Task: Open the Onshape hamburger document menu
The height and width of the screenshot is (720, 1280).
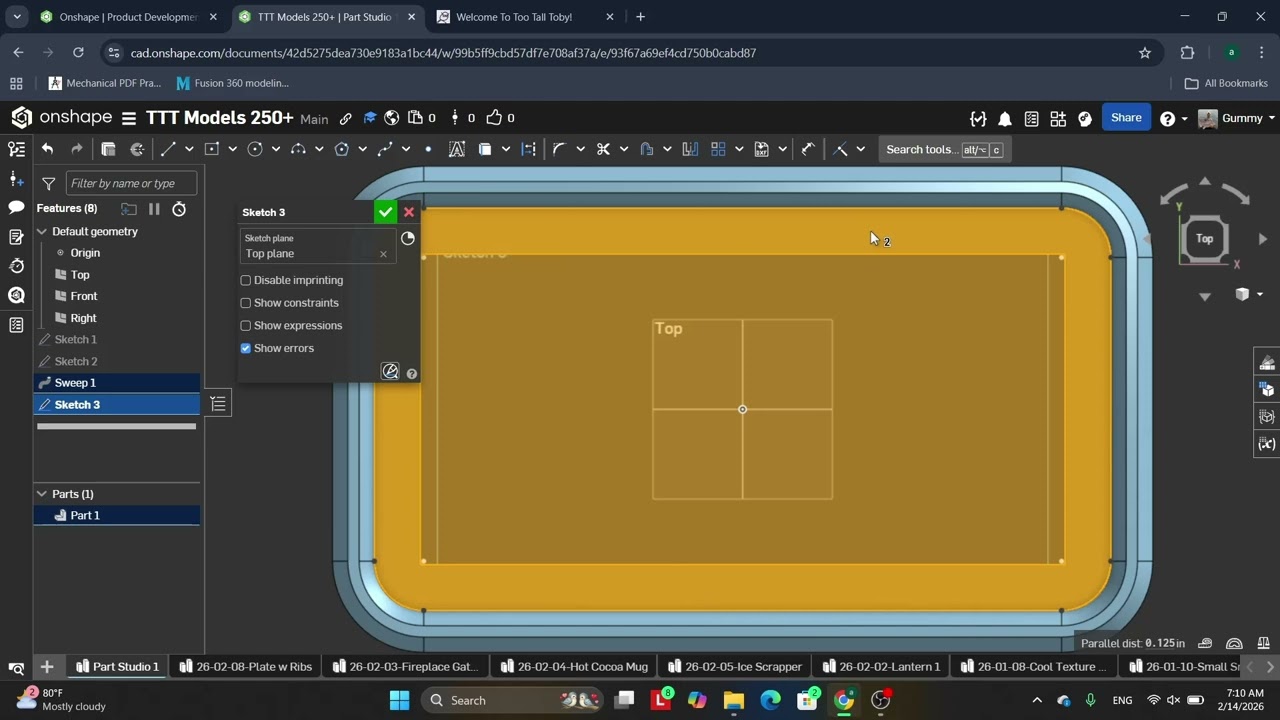Action: (x=129, y=118)
